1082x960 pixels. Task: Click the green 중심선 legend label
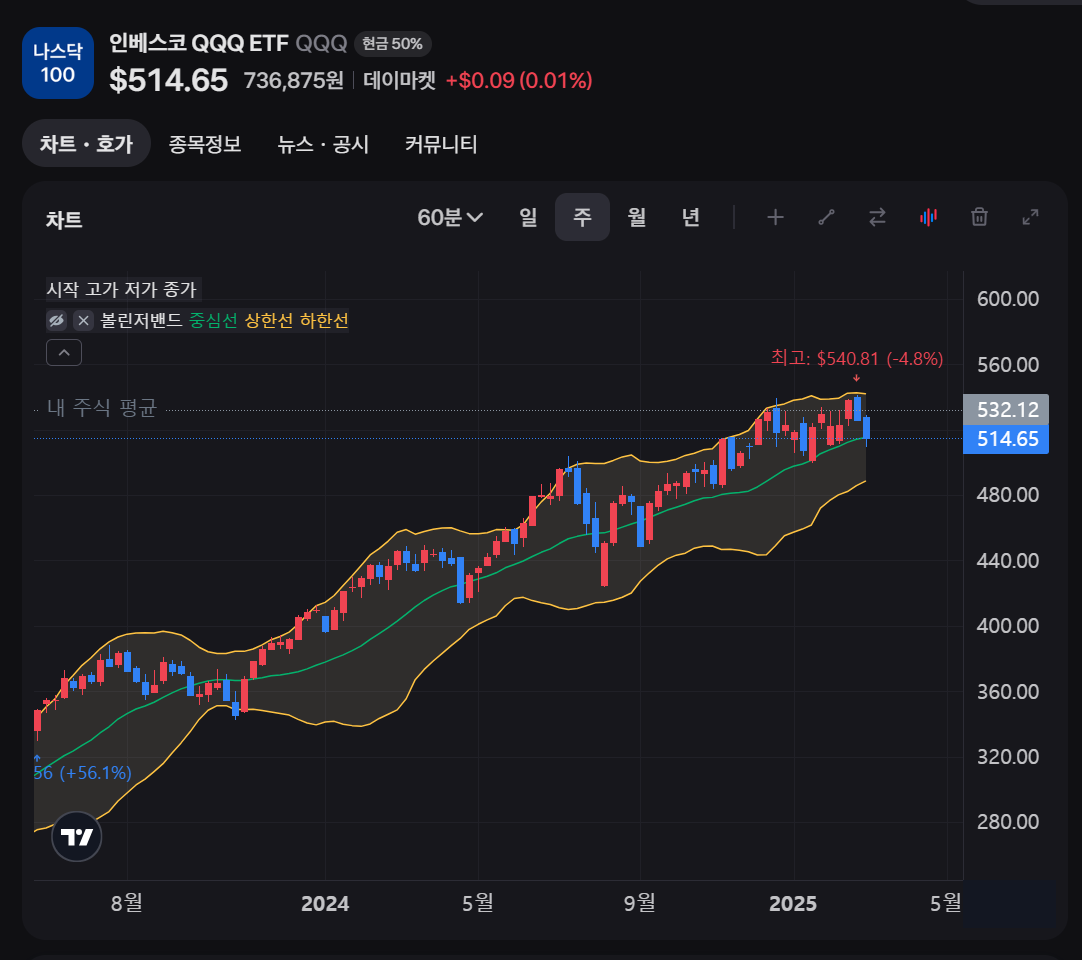tap(213, 320)
